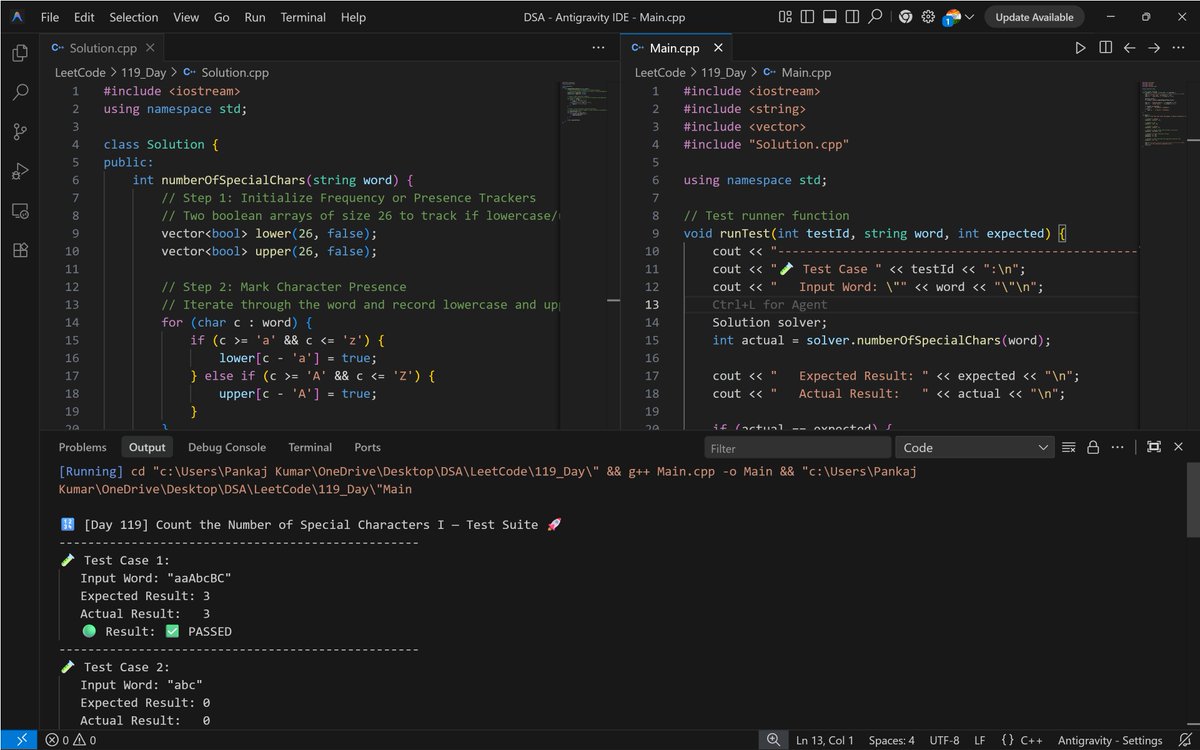This screenshot has height=750, width=1200.
Task: Open more actions in the output panel
Action: pos(1118,447)
